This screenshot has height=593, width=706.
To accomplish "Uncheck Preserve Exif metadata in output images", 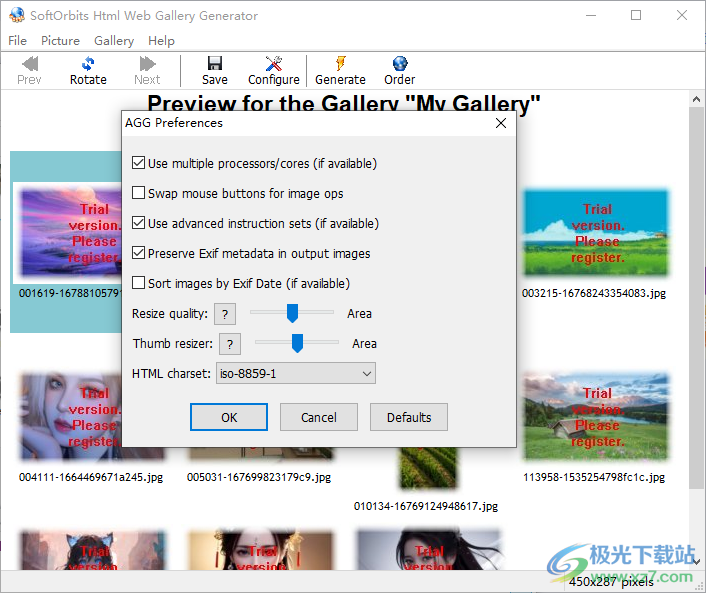I will click(x=138, y=253).
